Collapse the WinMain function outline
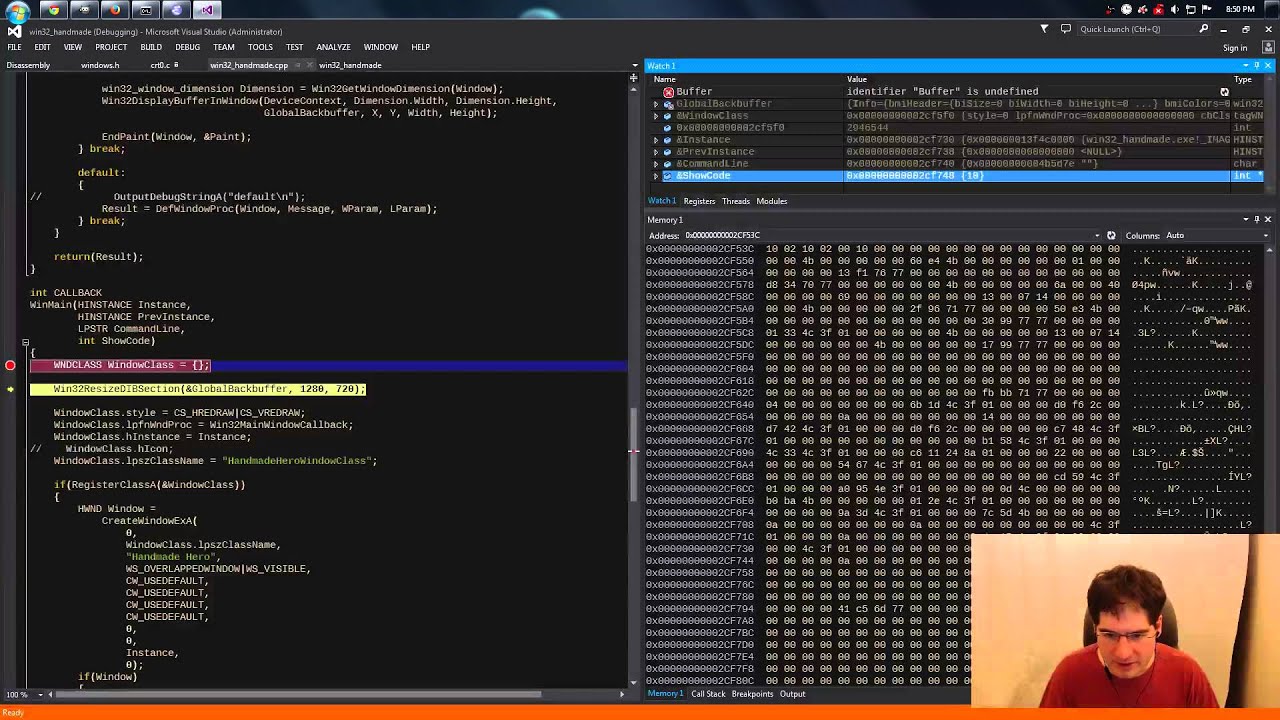Image resolution: width=1280 pixels, height=720 pixels. 25,342
